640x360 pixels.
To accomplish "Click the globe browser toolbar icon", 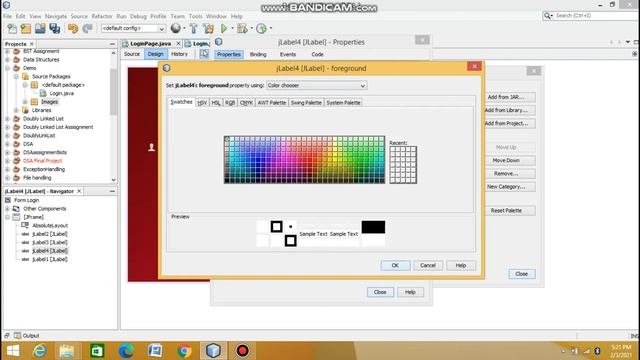I will [x=176, y=28].
